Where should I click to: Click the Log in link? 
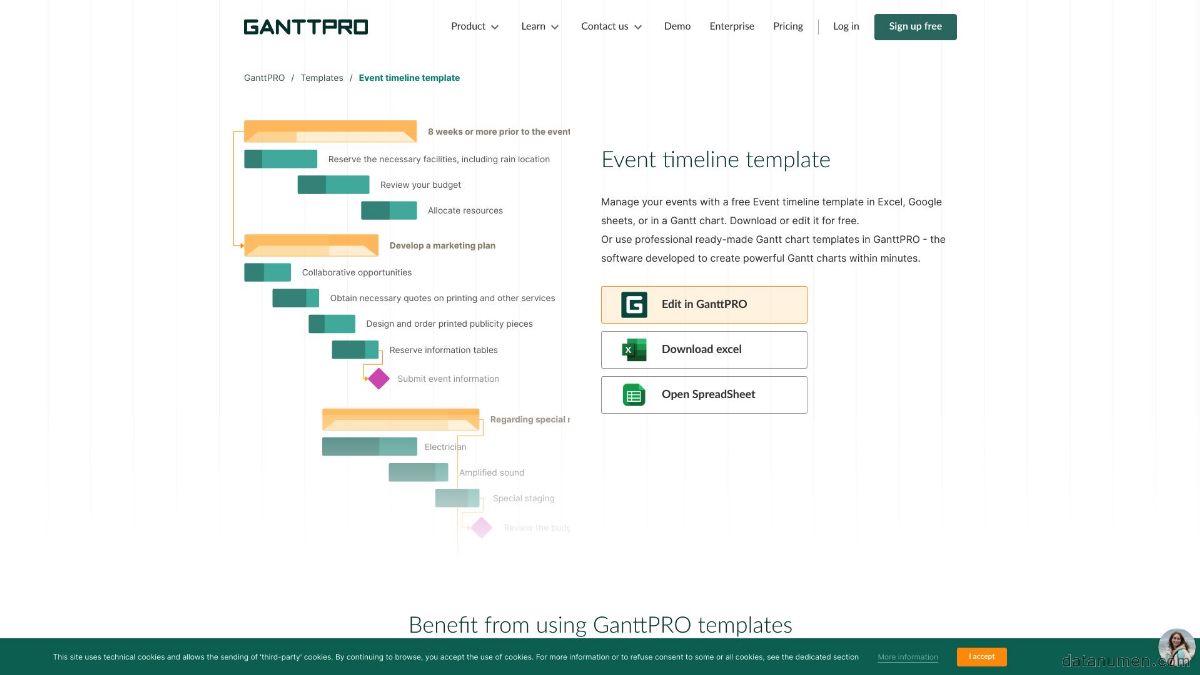coord(846,27)
